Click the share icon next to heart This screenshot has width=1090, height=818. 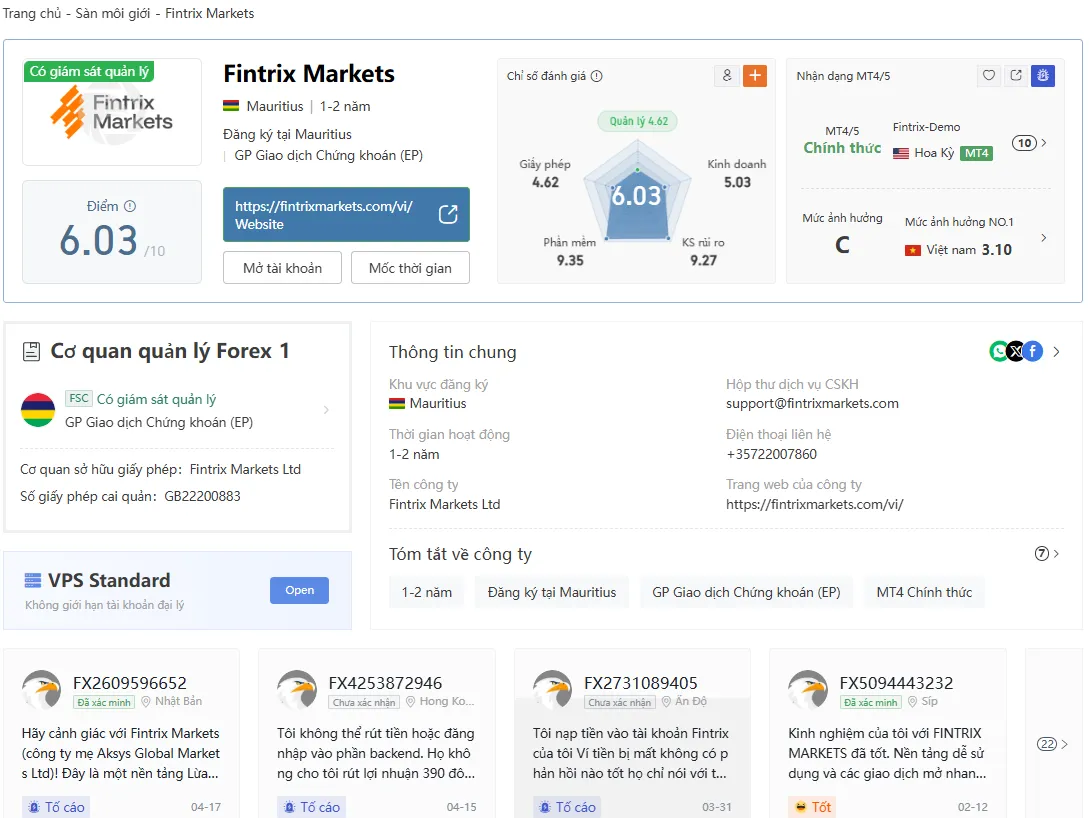[x=1016, y=75]
